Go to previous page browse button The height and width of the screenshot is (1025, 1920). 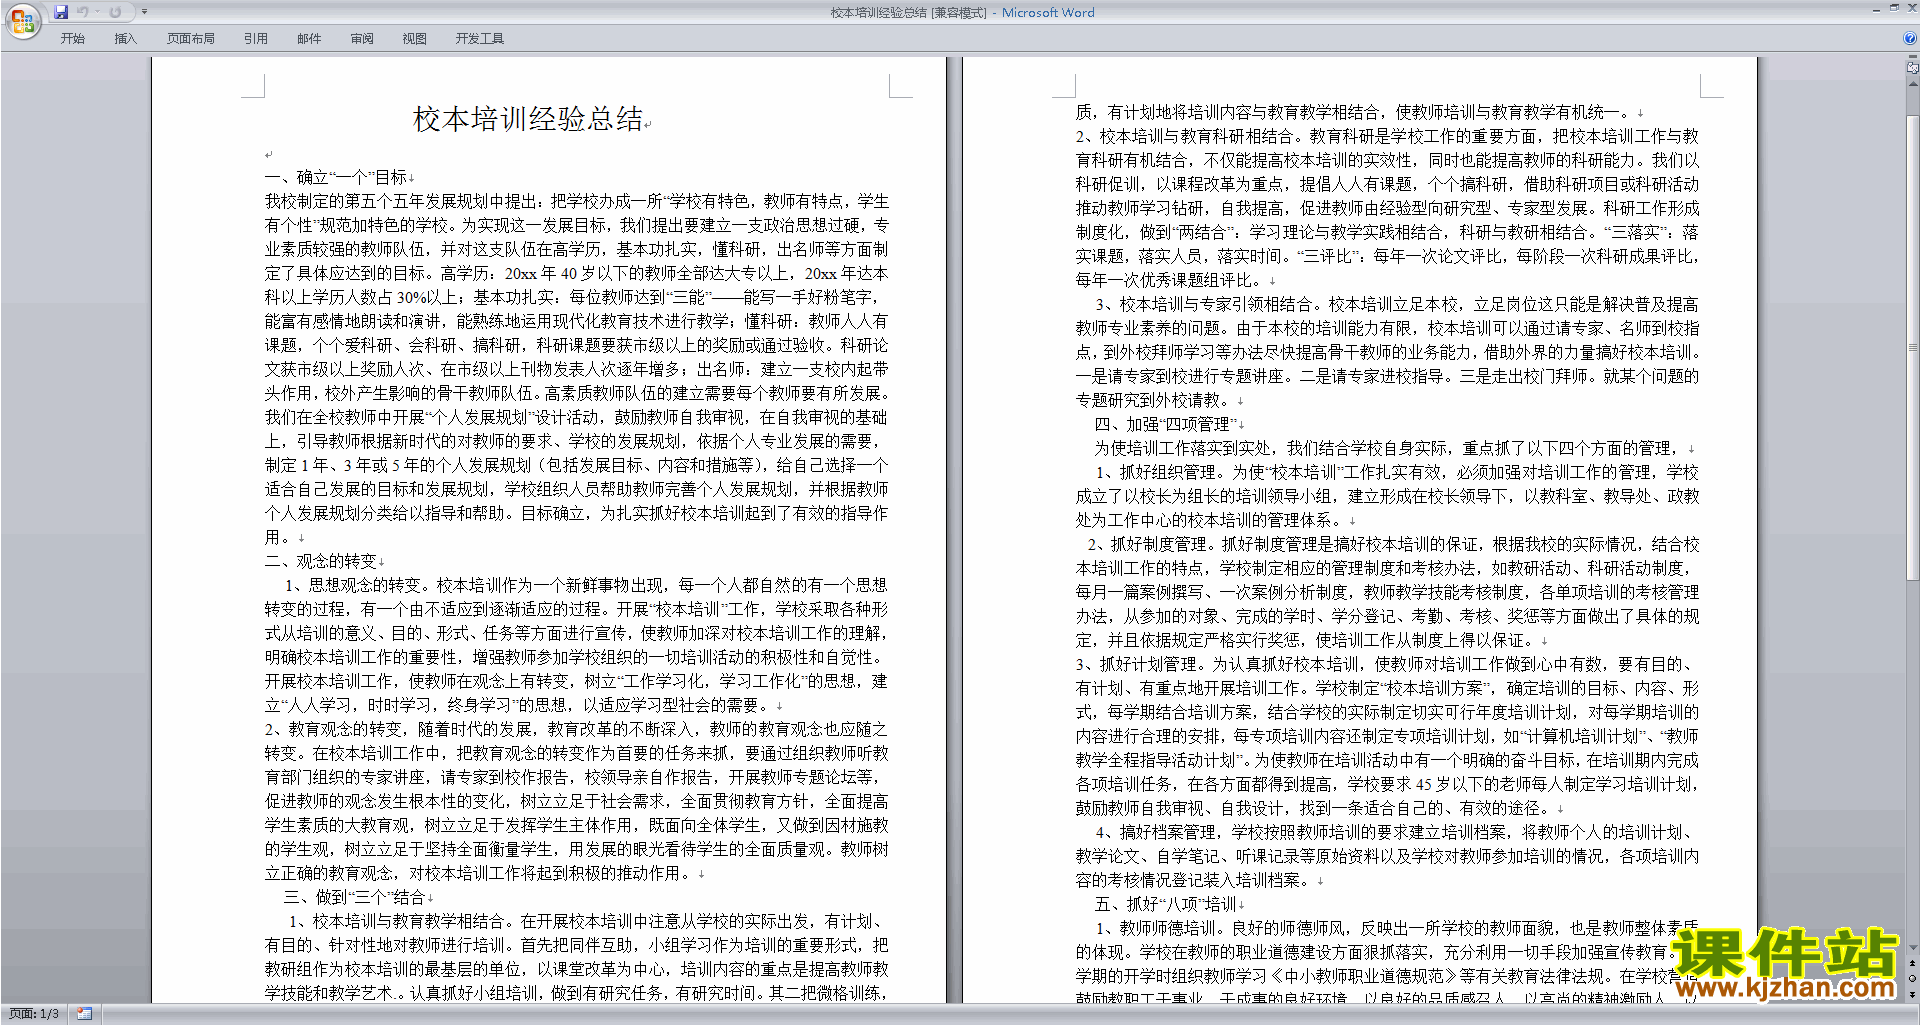[1913, 963]
